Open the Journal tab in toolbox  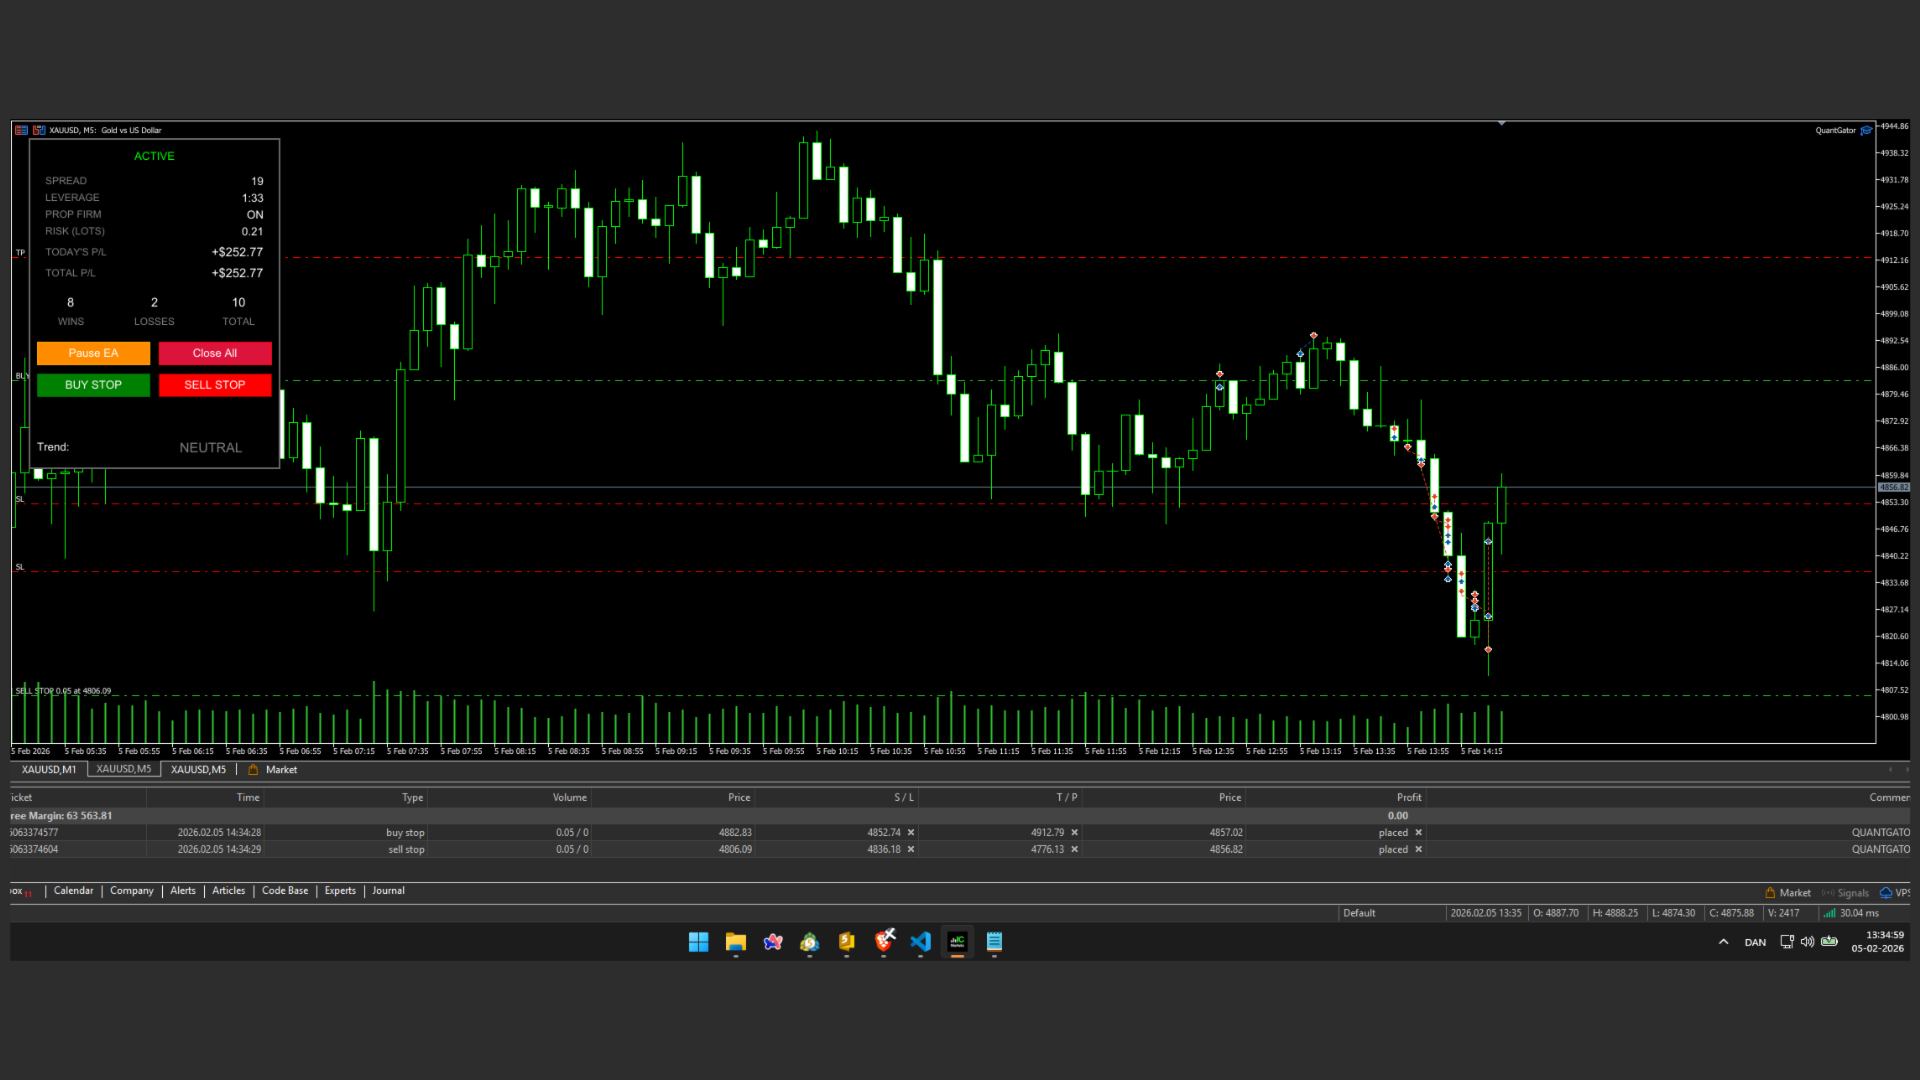coord(388,891)
